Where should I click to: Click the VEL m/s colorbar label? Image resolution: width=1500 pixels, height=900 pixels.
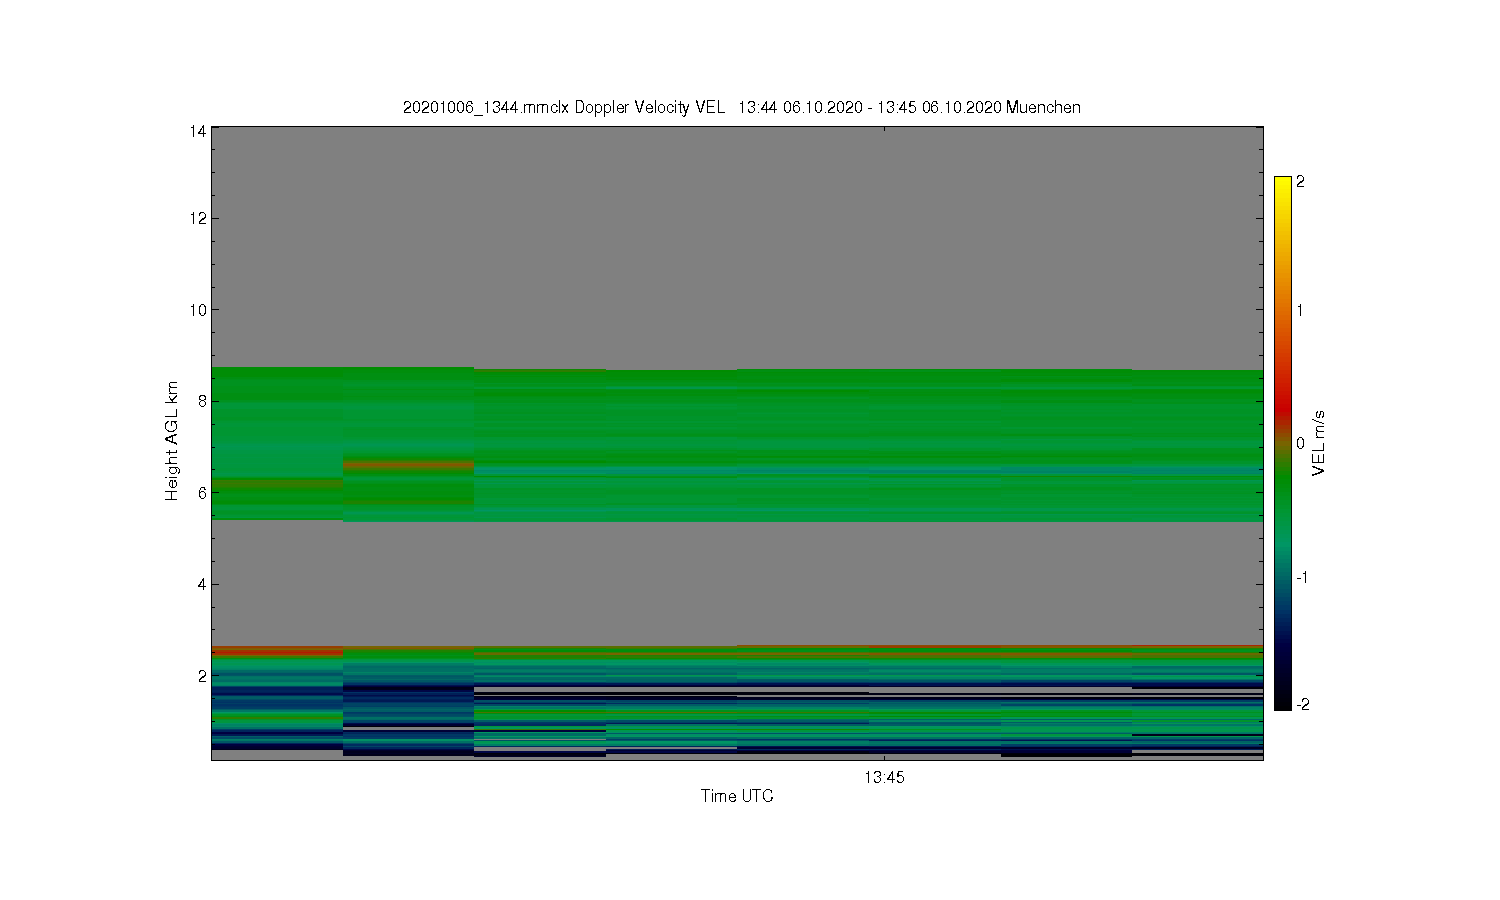click(x=1319, y=443)
